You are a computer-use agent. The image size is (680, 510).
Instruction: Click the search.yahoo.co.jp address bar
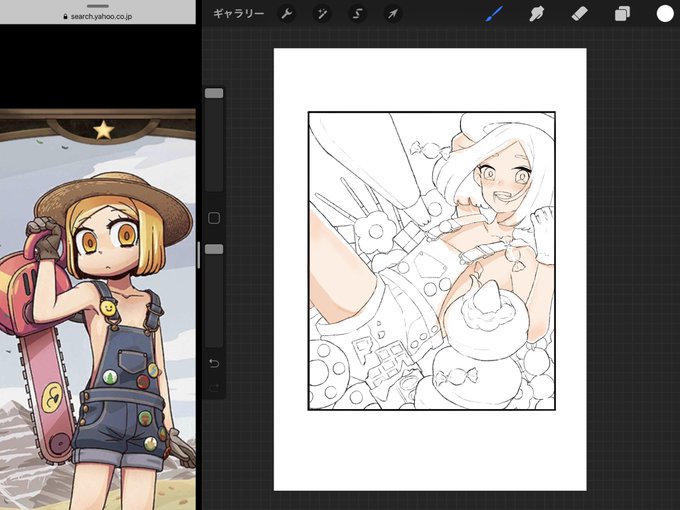click(98, 16)
